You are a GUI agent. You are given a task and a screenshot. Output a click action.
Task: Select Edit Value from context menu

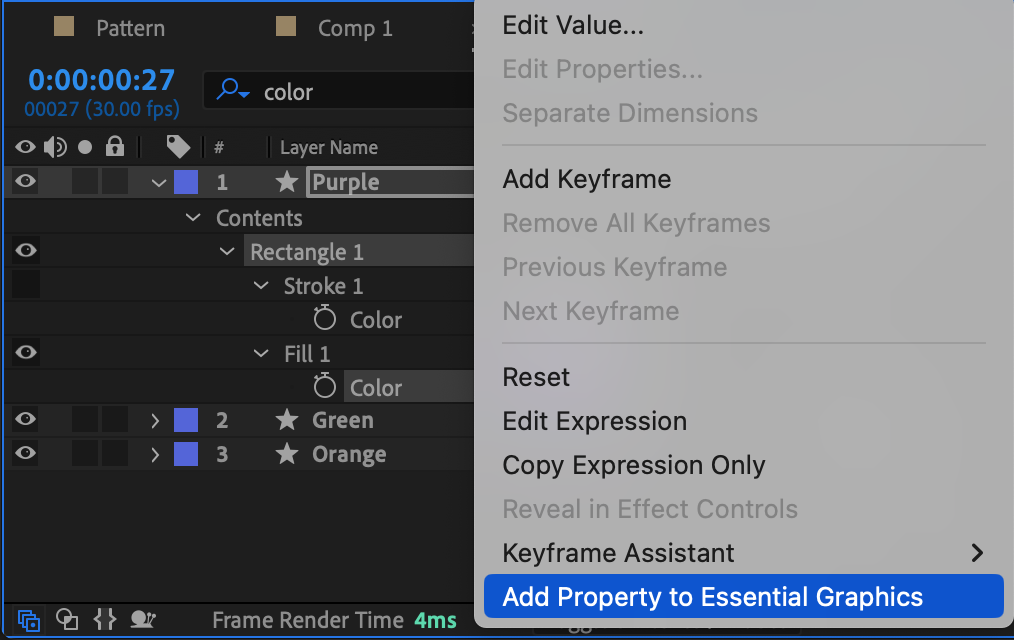tap(573, 26)
